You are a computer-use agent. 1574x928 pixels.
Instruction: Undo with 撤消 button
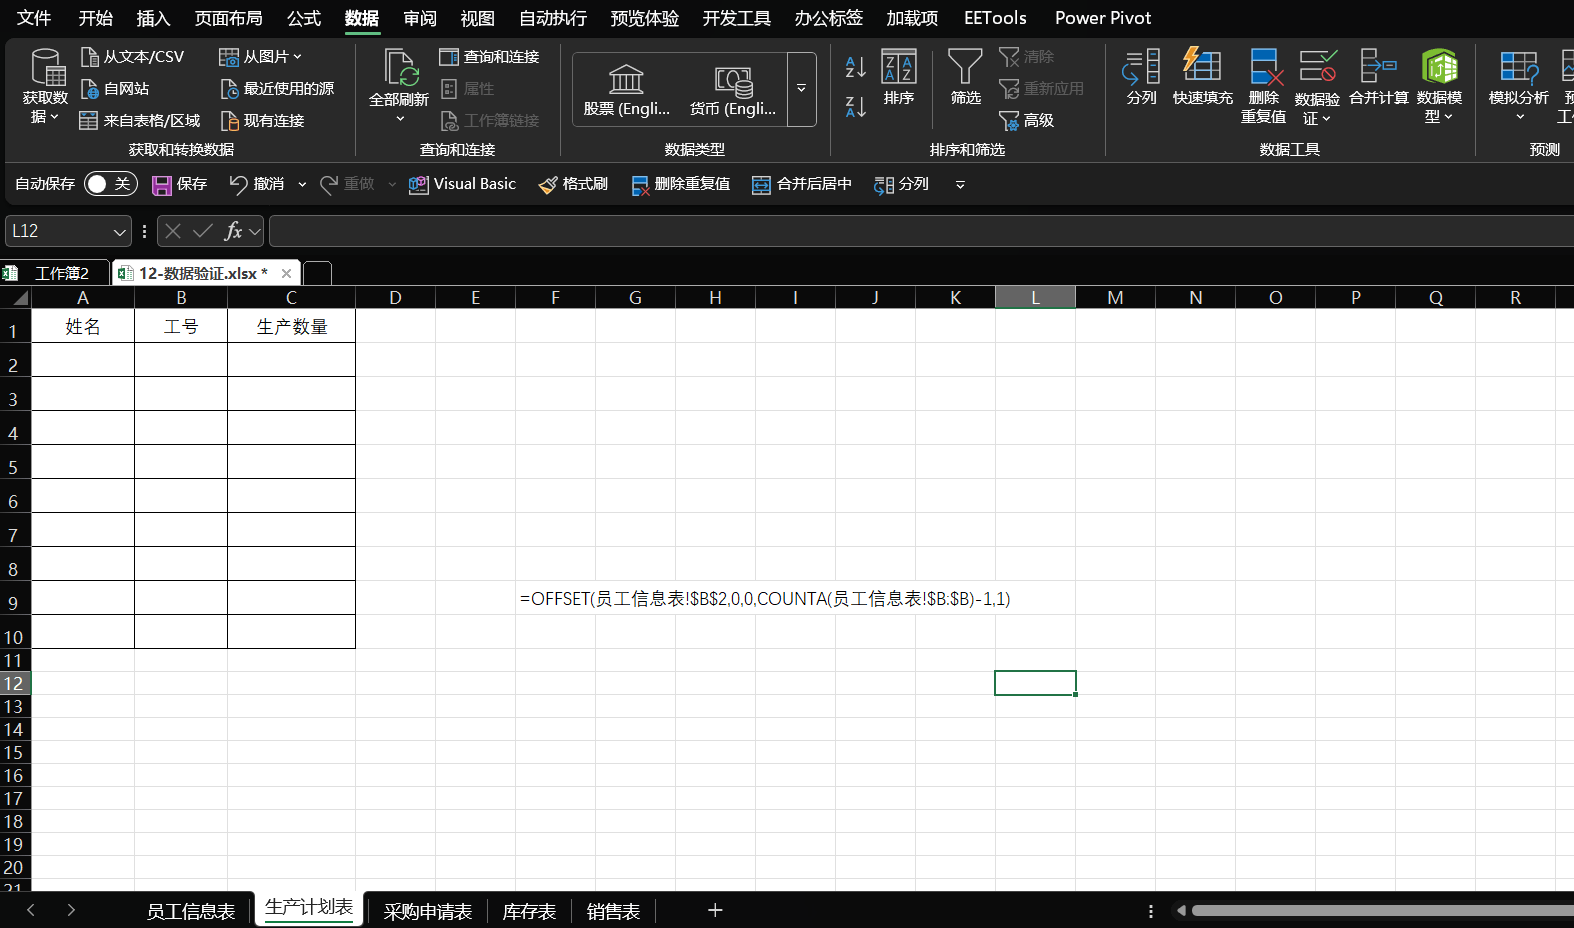[x=257, y=184]
